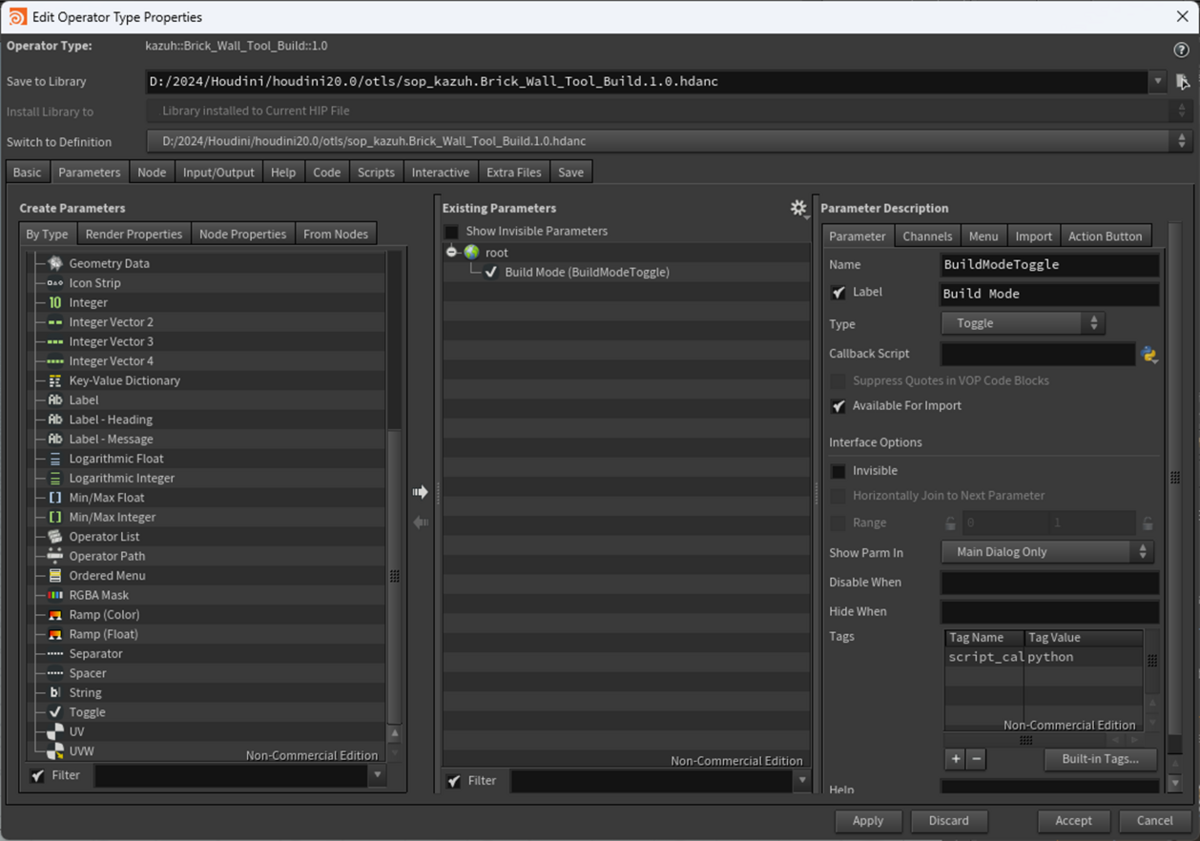This screenshot has height=841, width=1200.
Task: Click the Apply button
Action: [x=868, y=820]
